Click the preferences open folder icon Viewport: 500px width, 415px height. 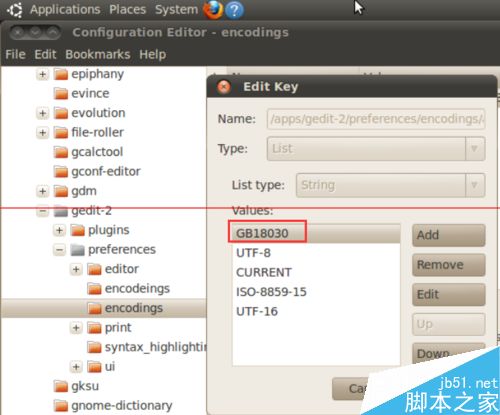[78, 250]
